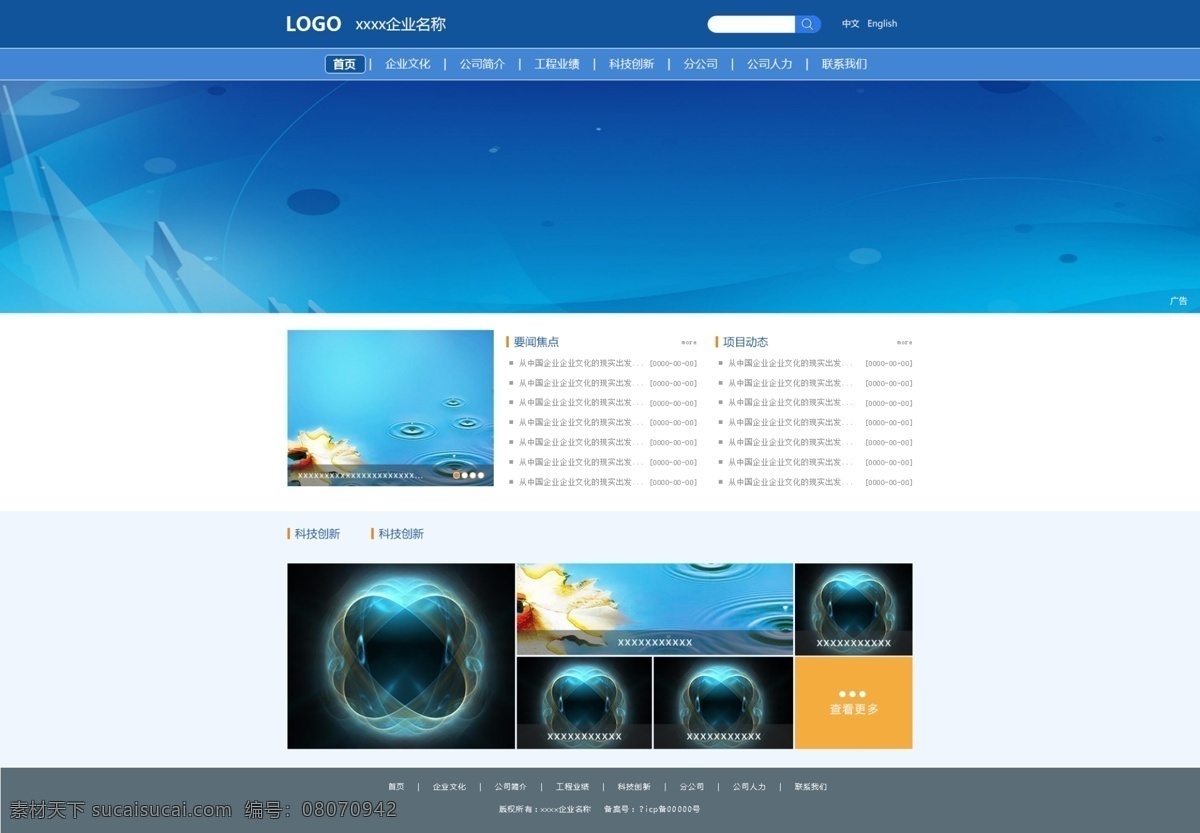Open 分公司 in the footer links
This screenshot has height=833, width=1200.
click(692, 787)
